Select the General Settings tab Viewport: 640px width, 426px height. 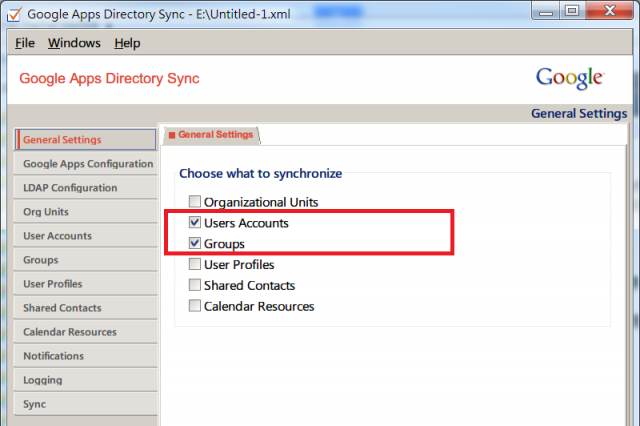point(211,135)
